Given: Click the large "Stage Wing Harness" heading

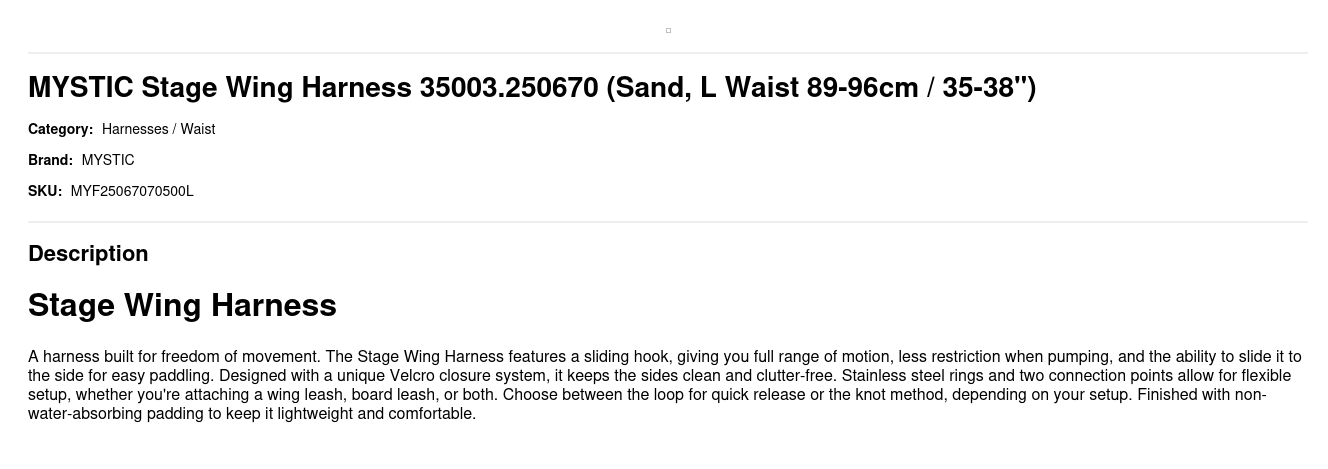Looking at the screenshot, I should pos(182,305).
